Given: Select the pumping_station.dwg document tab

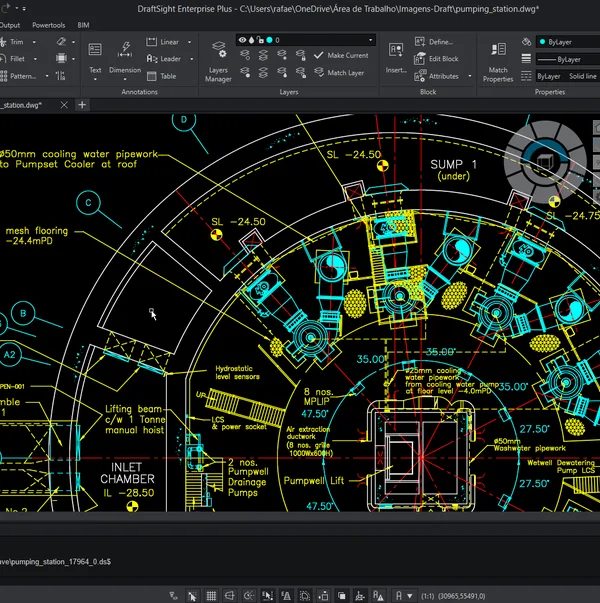Looking at the screenshot, I should [21, 105].
